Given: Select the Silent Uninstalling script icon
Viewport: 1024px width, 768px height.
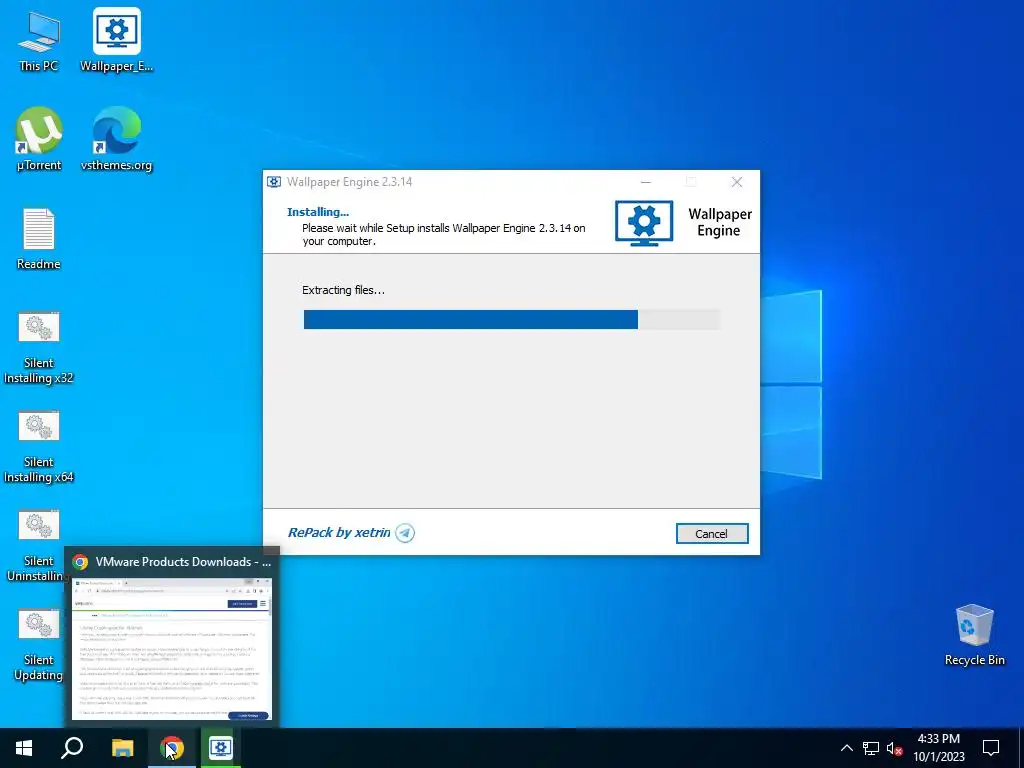Looking at the screenshot, I should 39,546.
